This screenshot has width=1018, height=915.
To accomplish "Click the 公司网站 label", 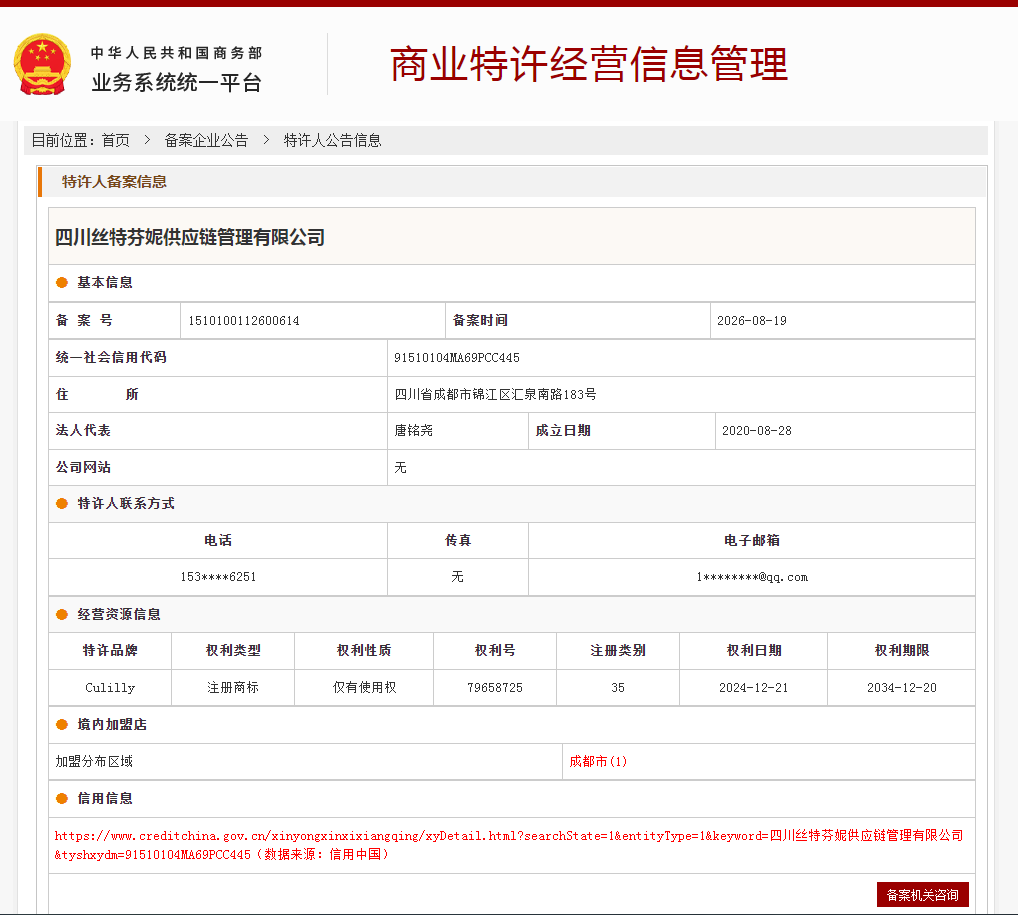I will point(83,467).
